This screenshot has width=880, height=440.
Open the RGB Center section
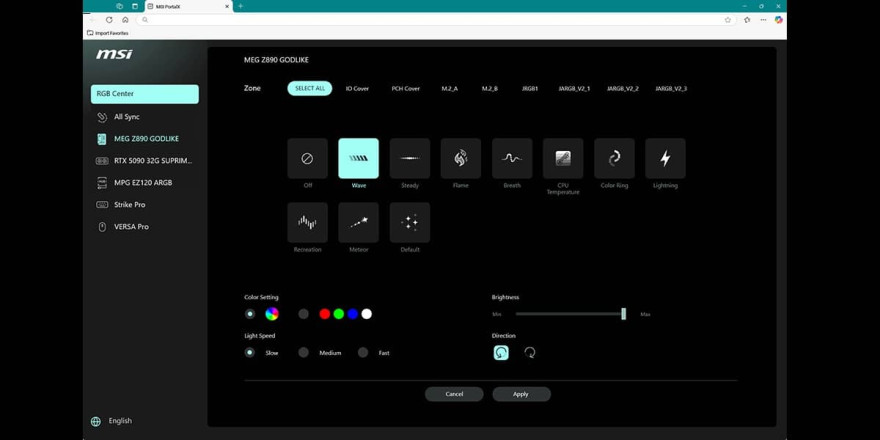pyautogui.click(x=145, y=94)
